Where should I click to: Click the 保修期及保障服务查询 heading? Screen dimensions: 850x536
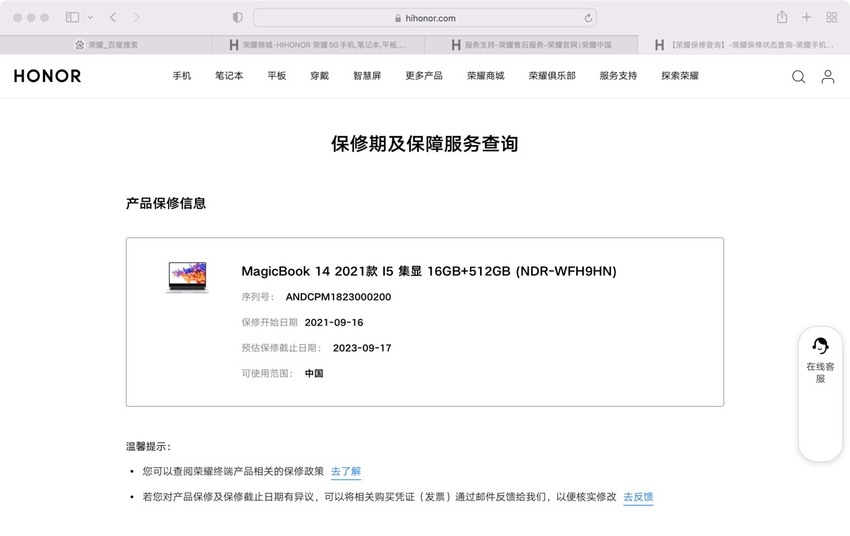[424, 144]
